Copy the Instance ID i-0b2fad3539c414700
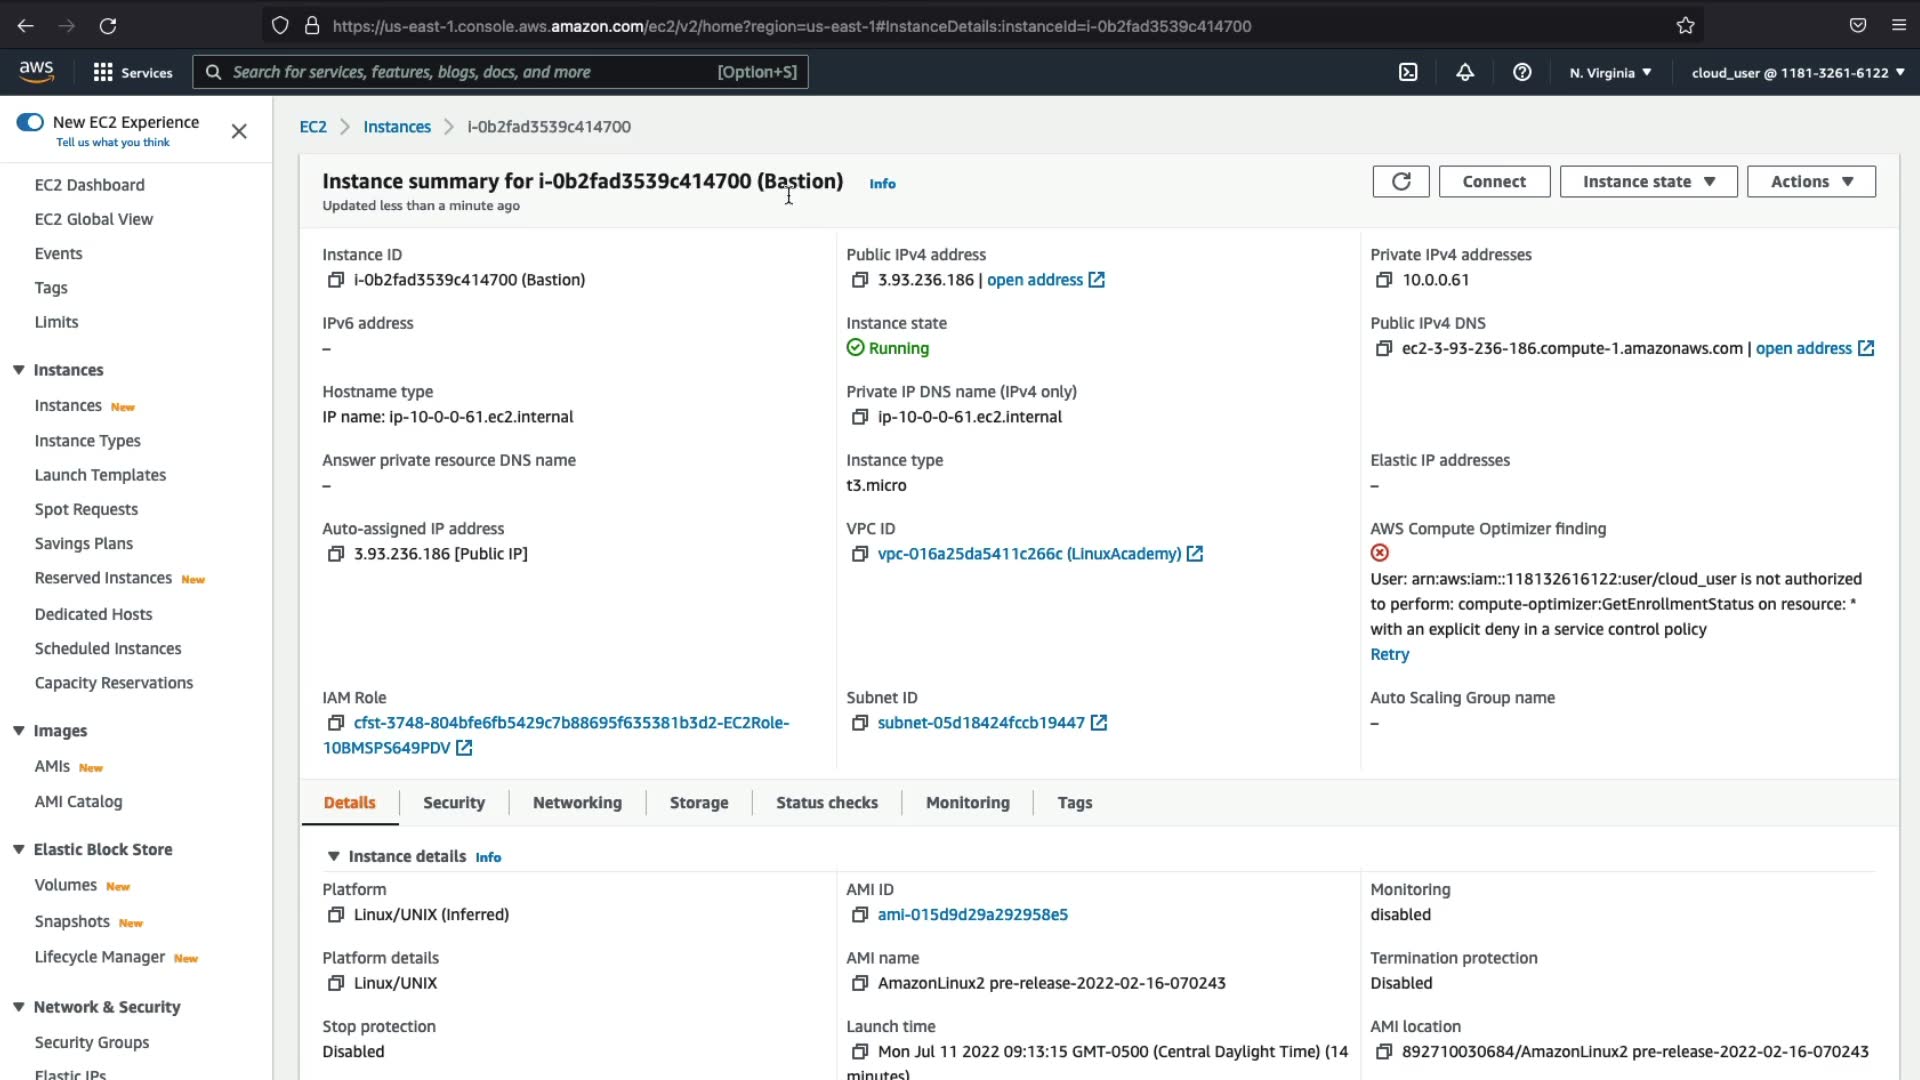 click(x=335, y=280)
